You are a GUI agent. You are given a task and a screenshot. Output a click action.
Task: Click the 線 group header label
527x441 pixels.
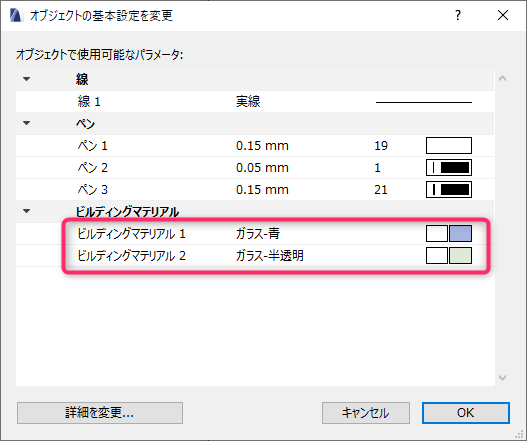pos(82,80)
